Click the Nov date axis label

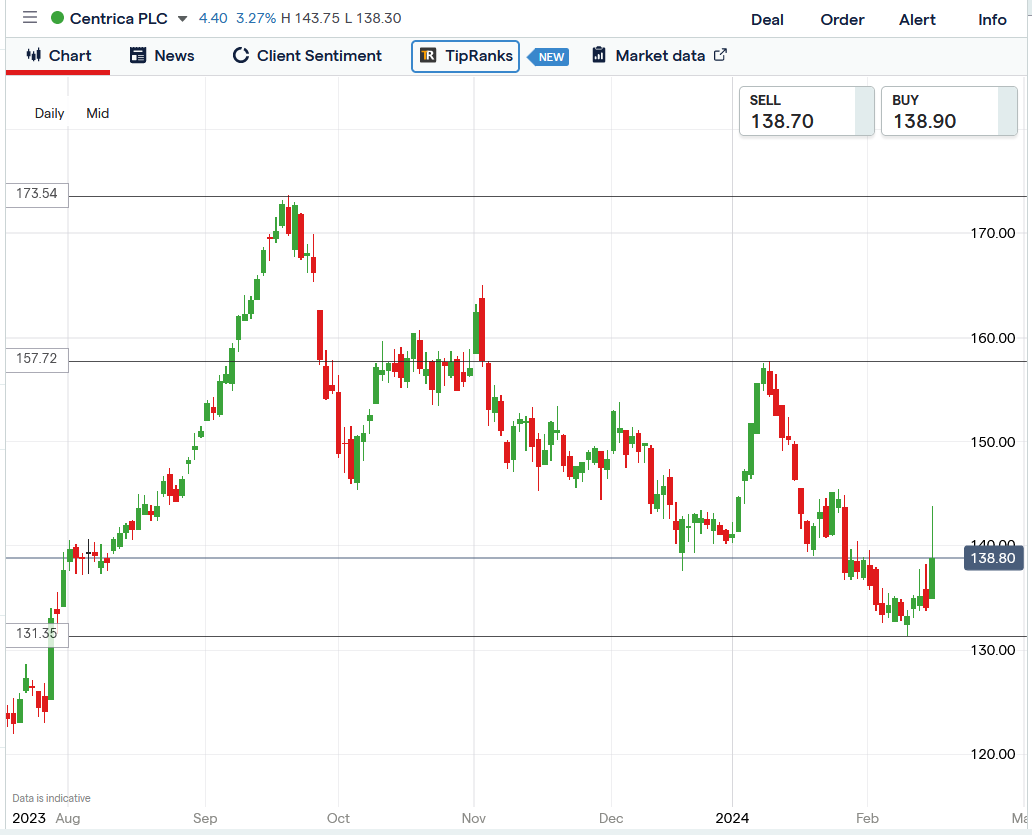point(474,818)
